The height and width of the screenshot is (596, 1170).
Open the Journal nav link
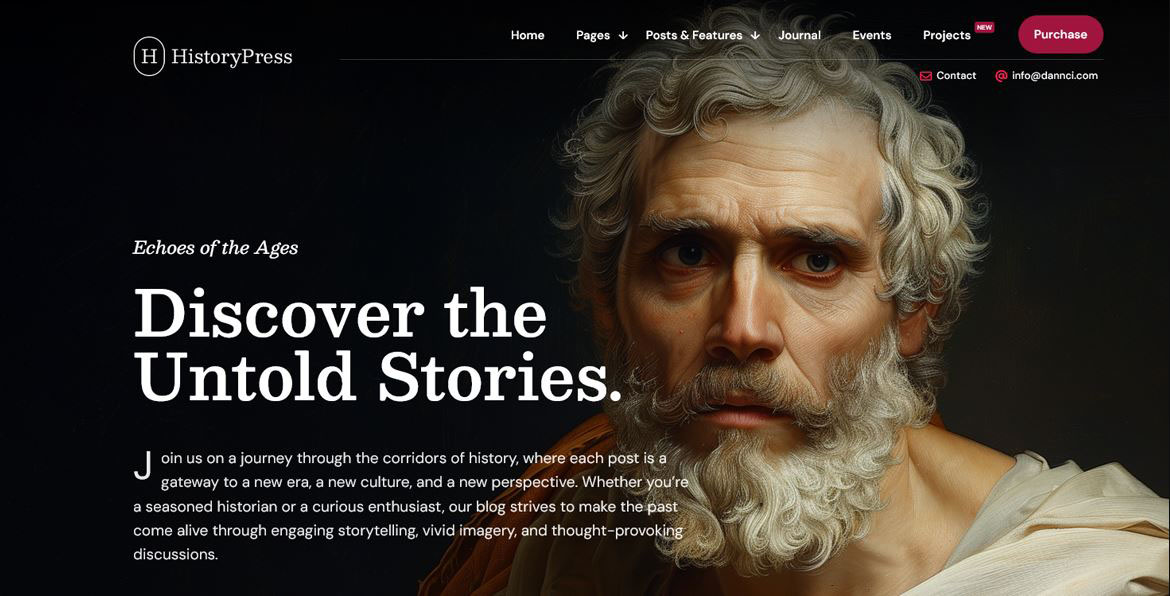799,35
